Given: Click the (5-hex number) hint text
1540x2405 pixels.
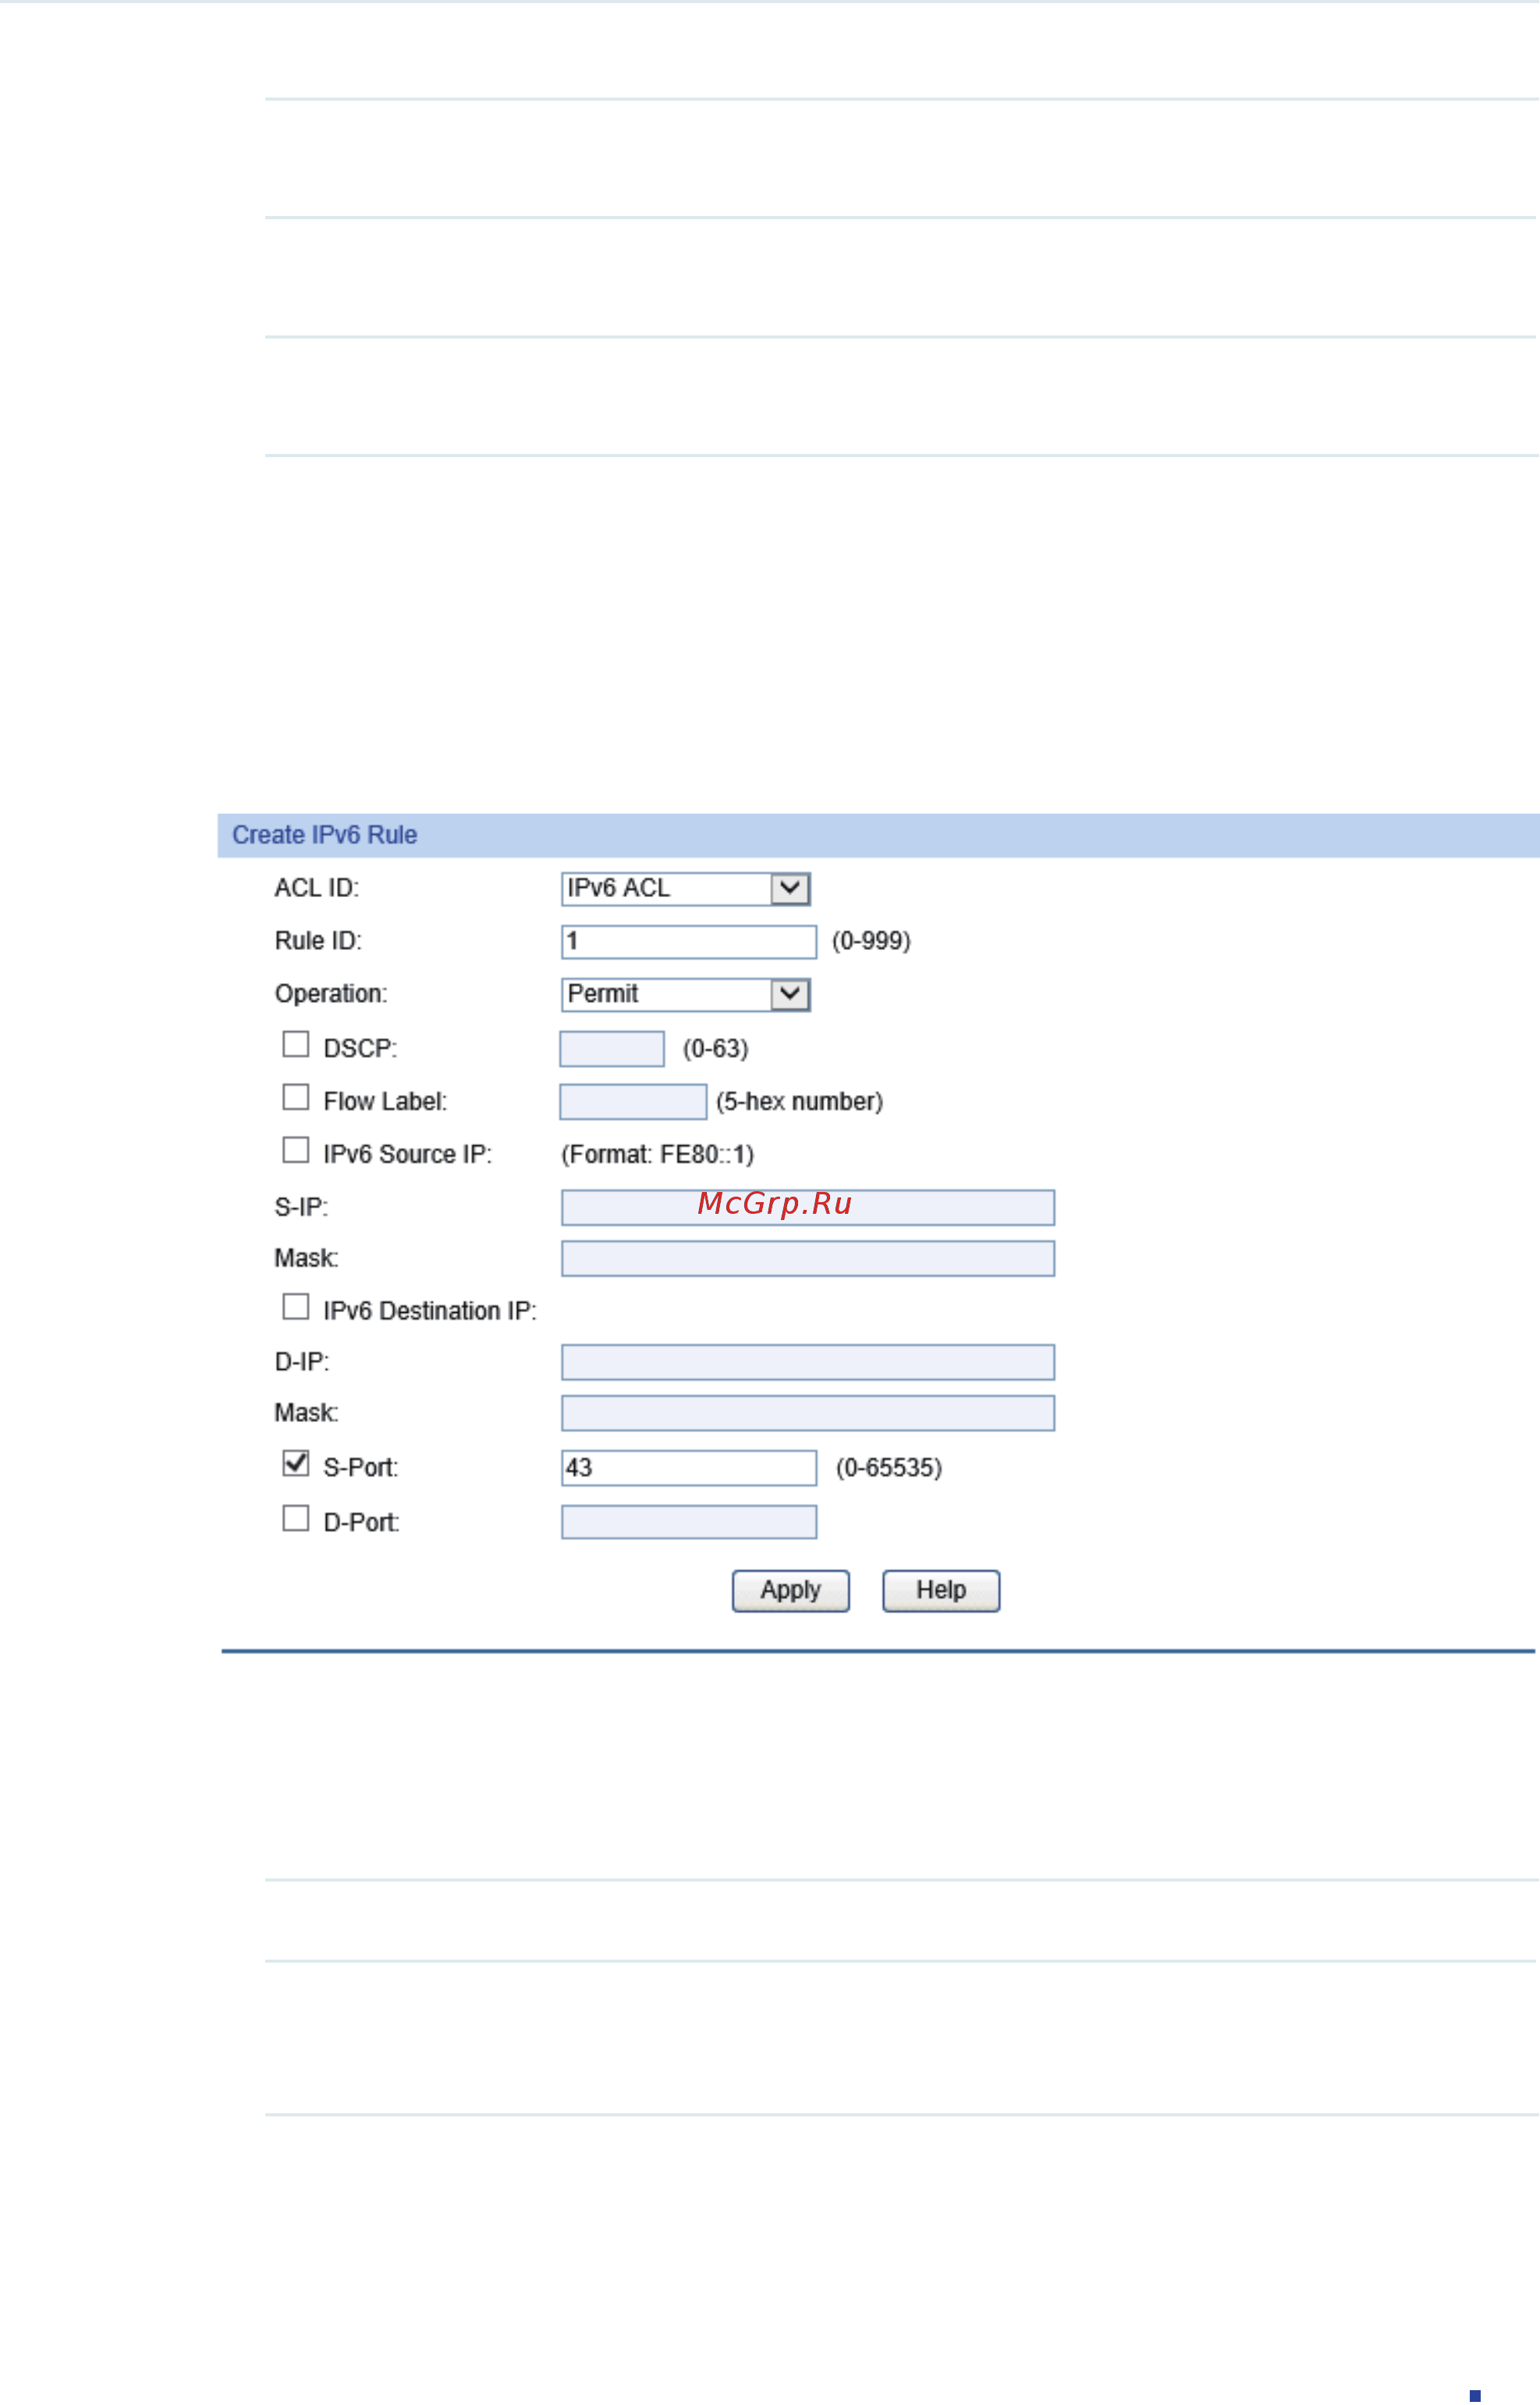Looking at the screenshot, I should (x=798, y=1101).
